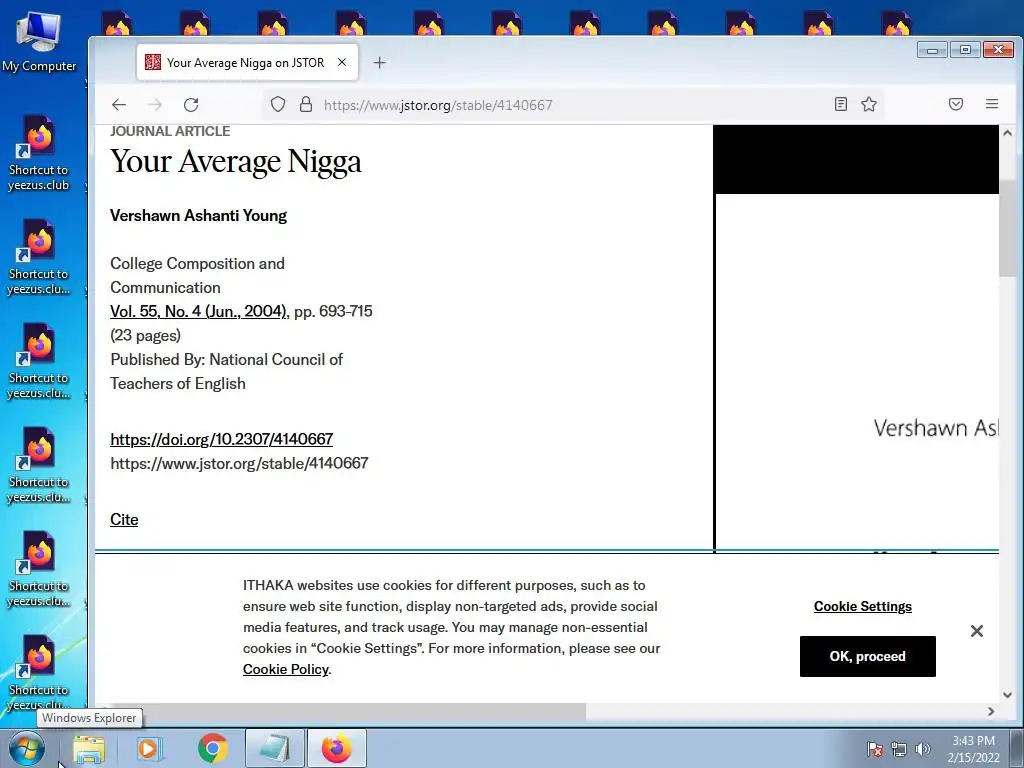Open the Firefox hamburger menu

click(x=992, y=104)
